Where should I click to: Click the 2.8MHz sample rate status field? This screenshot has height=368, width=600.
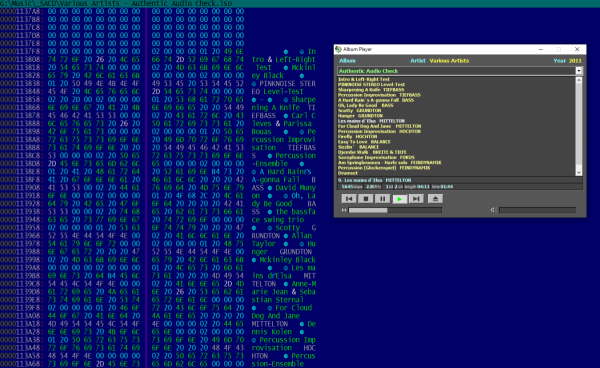click(373, 187)
